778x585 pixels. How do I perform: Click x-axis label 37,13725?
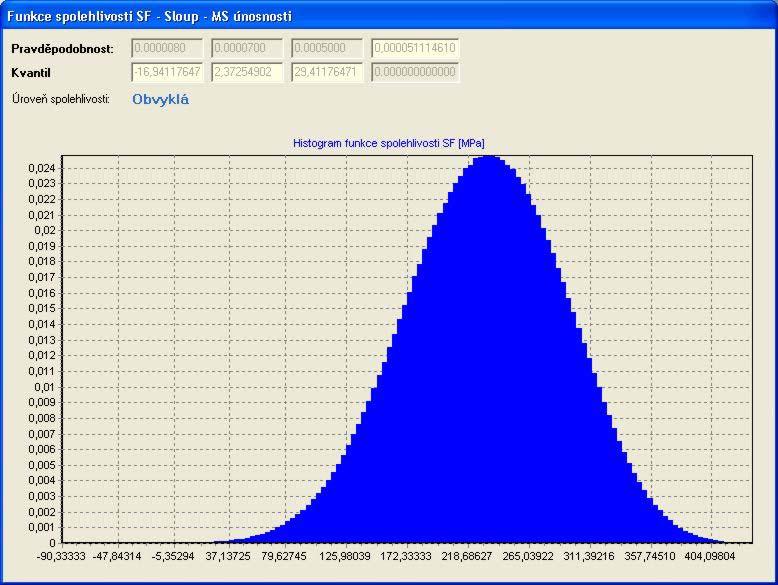click(x=228, y=556)
